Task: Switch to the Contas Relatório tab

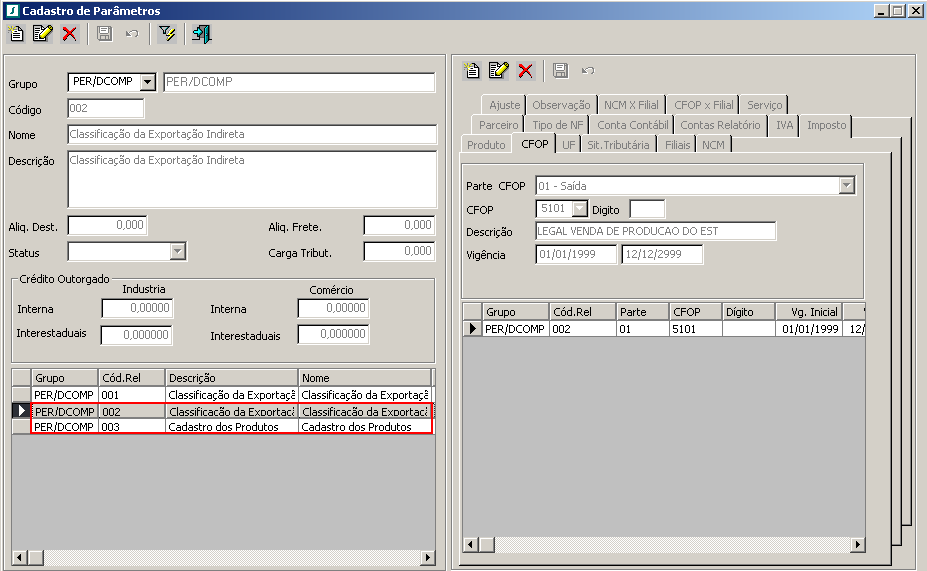Action: coord(720,125)
